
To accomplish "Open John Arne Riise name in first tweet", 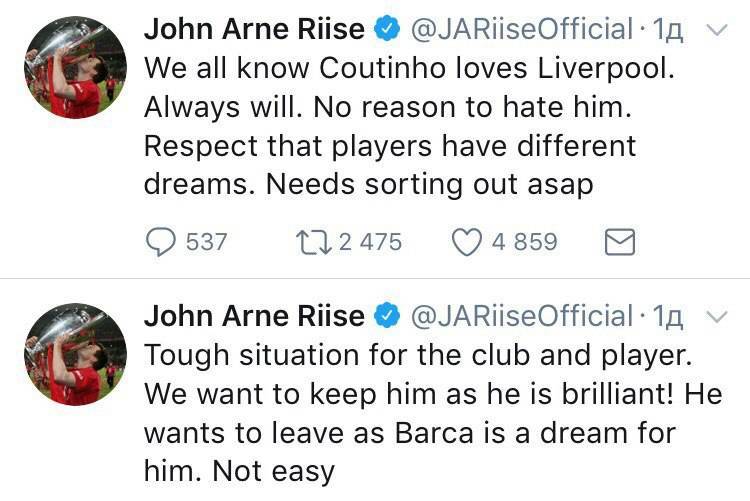I will [x=254, y=30].
